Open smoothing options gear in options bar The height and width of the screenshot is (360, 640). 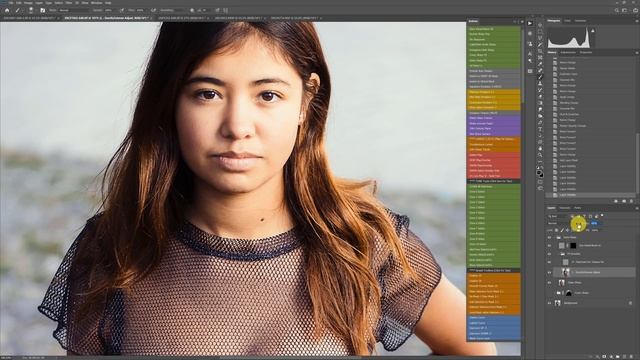point(192,10)
